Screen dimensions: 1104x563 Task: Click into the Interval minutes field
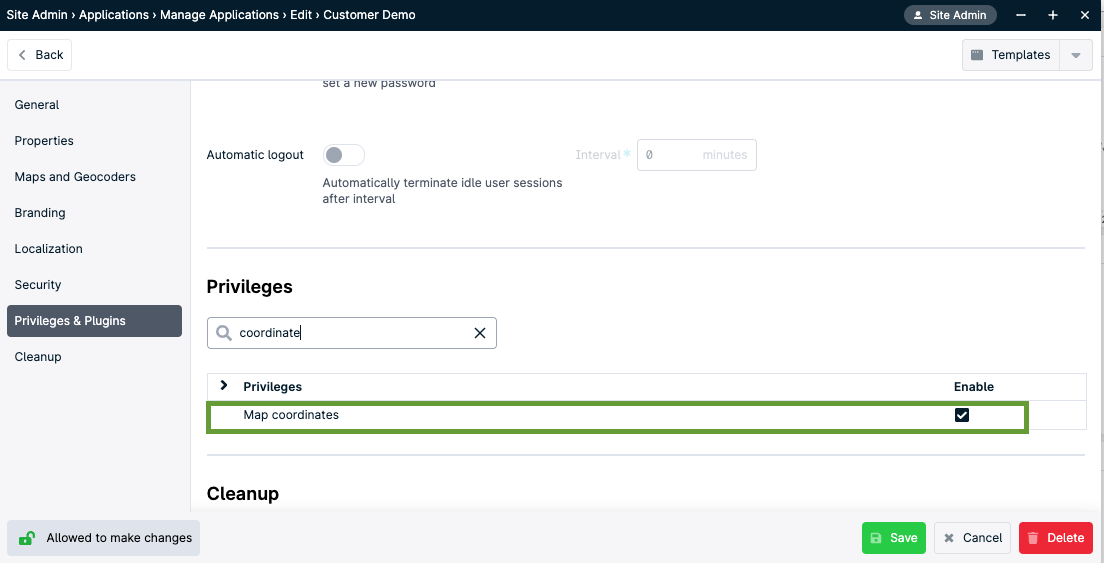click(x=696, y=155)
